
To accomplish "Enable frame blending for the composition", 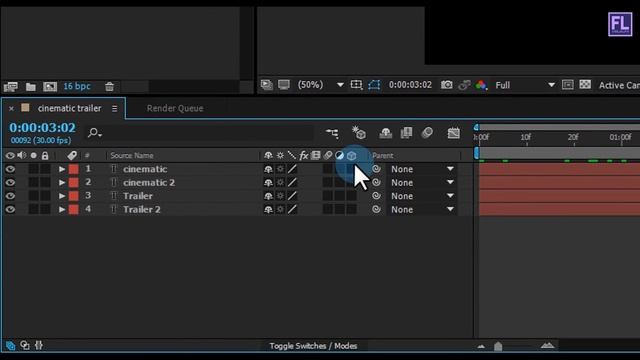I will [x=407, y=133].
